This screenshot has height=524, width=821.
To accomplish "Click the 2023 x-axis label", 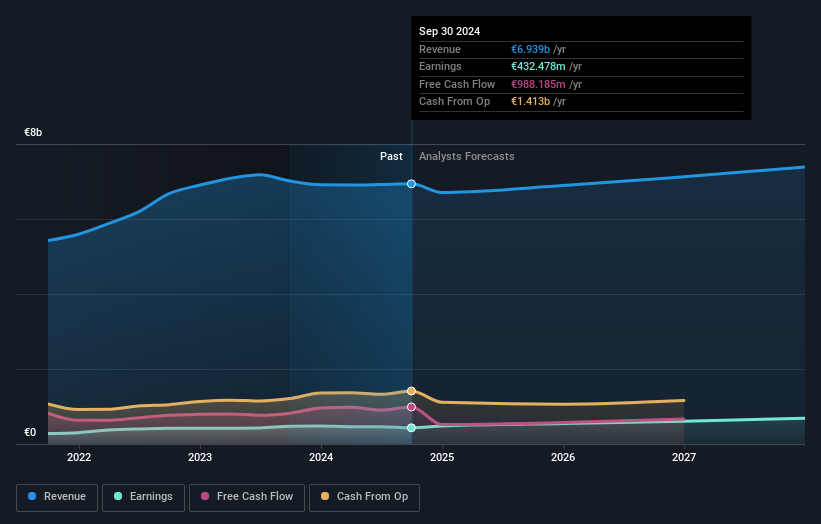I will pyautogui.click(x=200, y=457).
